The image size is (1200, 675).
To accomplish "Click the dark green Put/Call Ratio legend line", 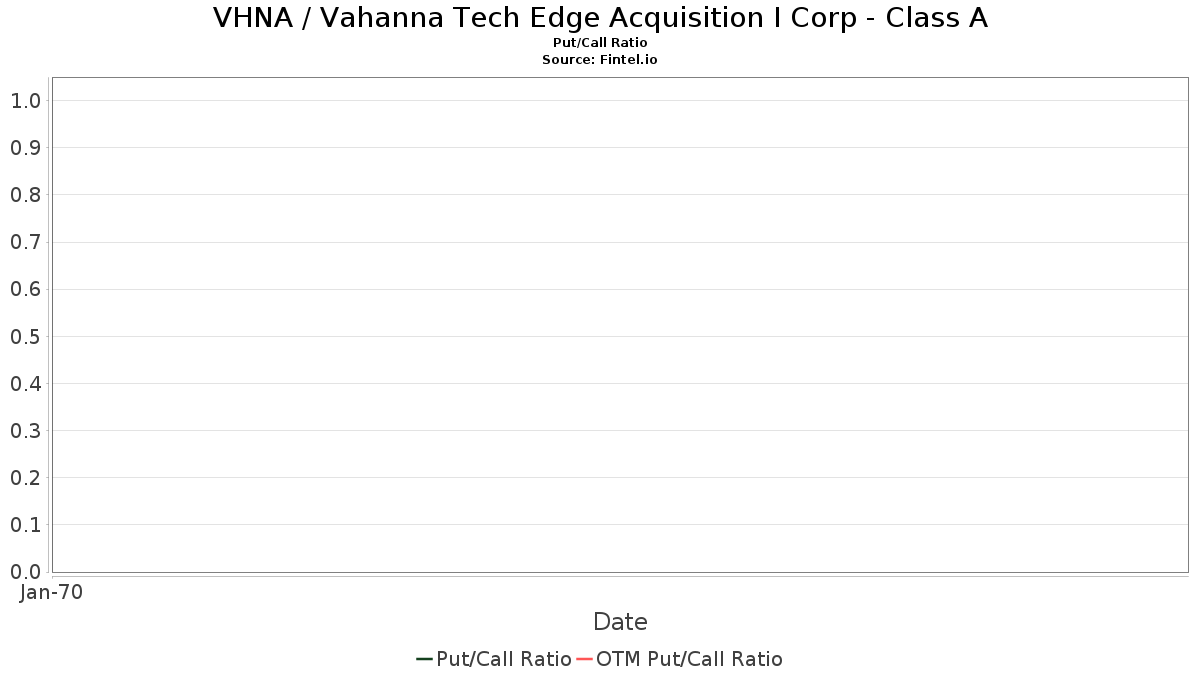I will (424, 659).
